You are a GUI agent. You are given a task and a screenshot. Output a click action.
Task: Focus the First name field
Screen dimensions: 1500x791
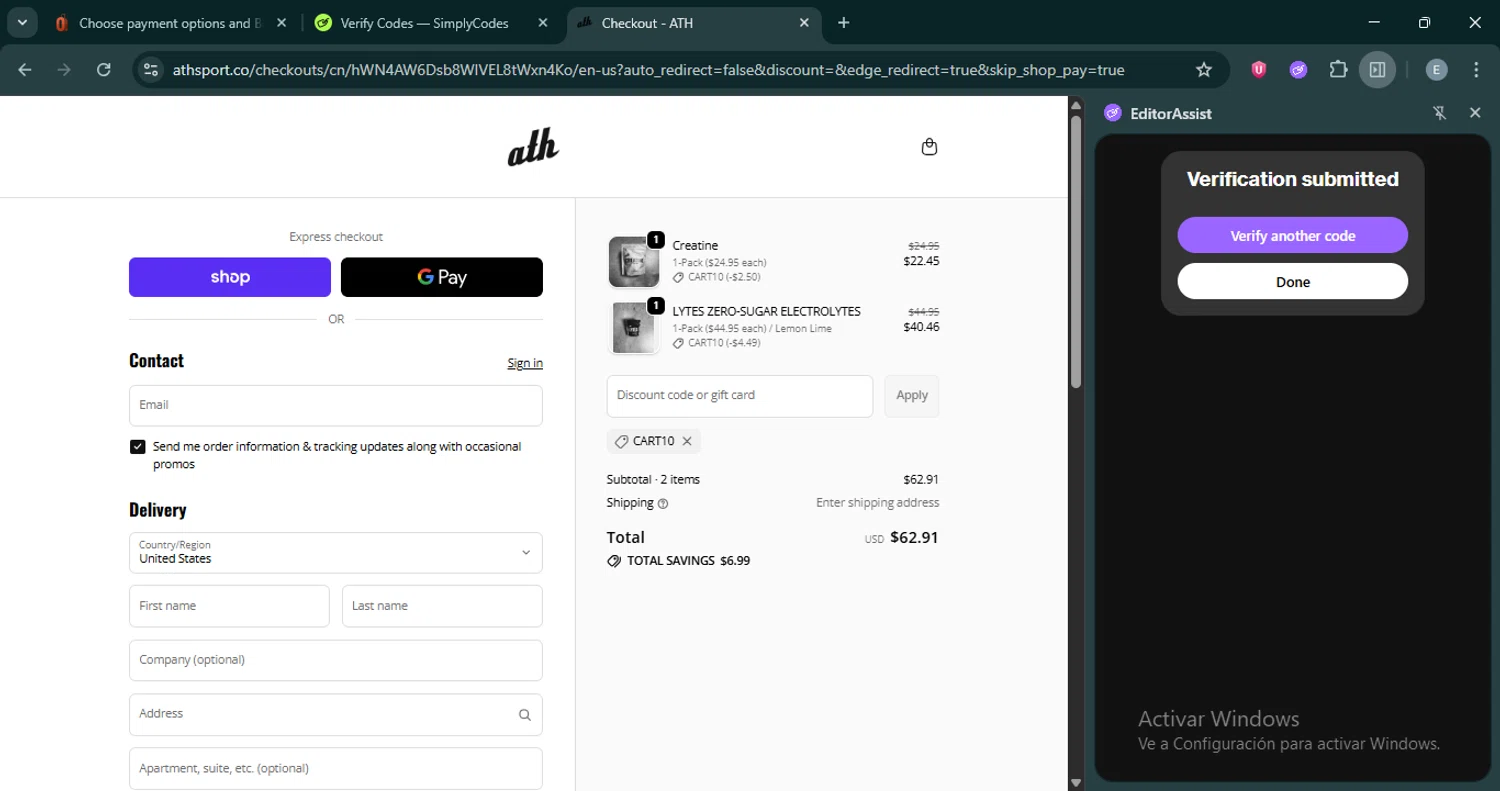[x=229, y=606]
